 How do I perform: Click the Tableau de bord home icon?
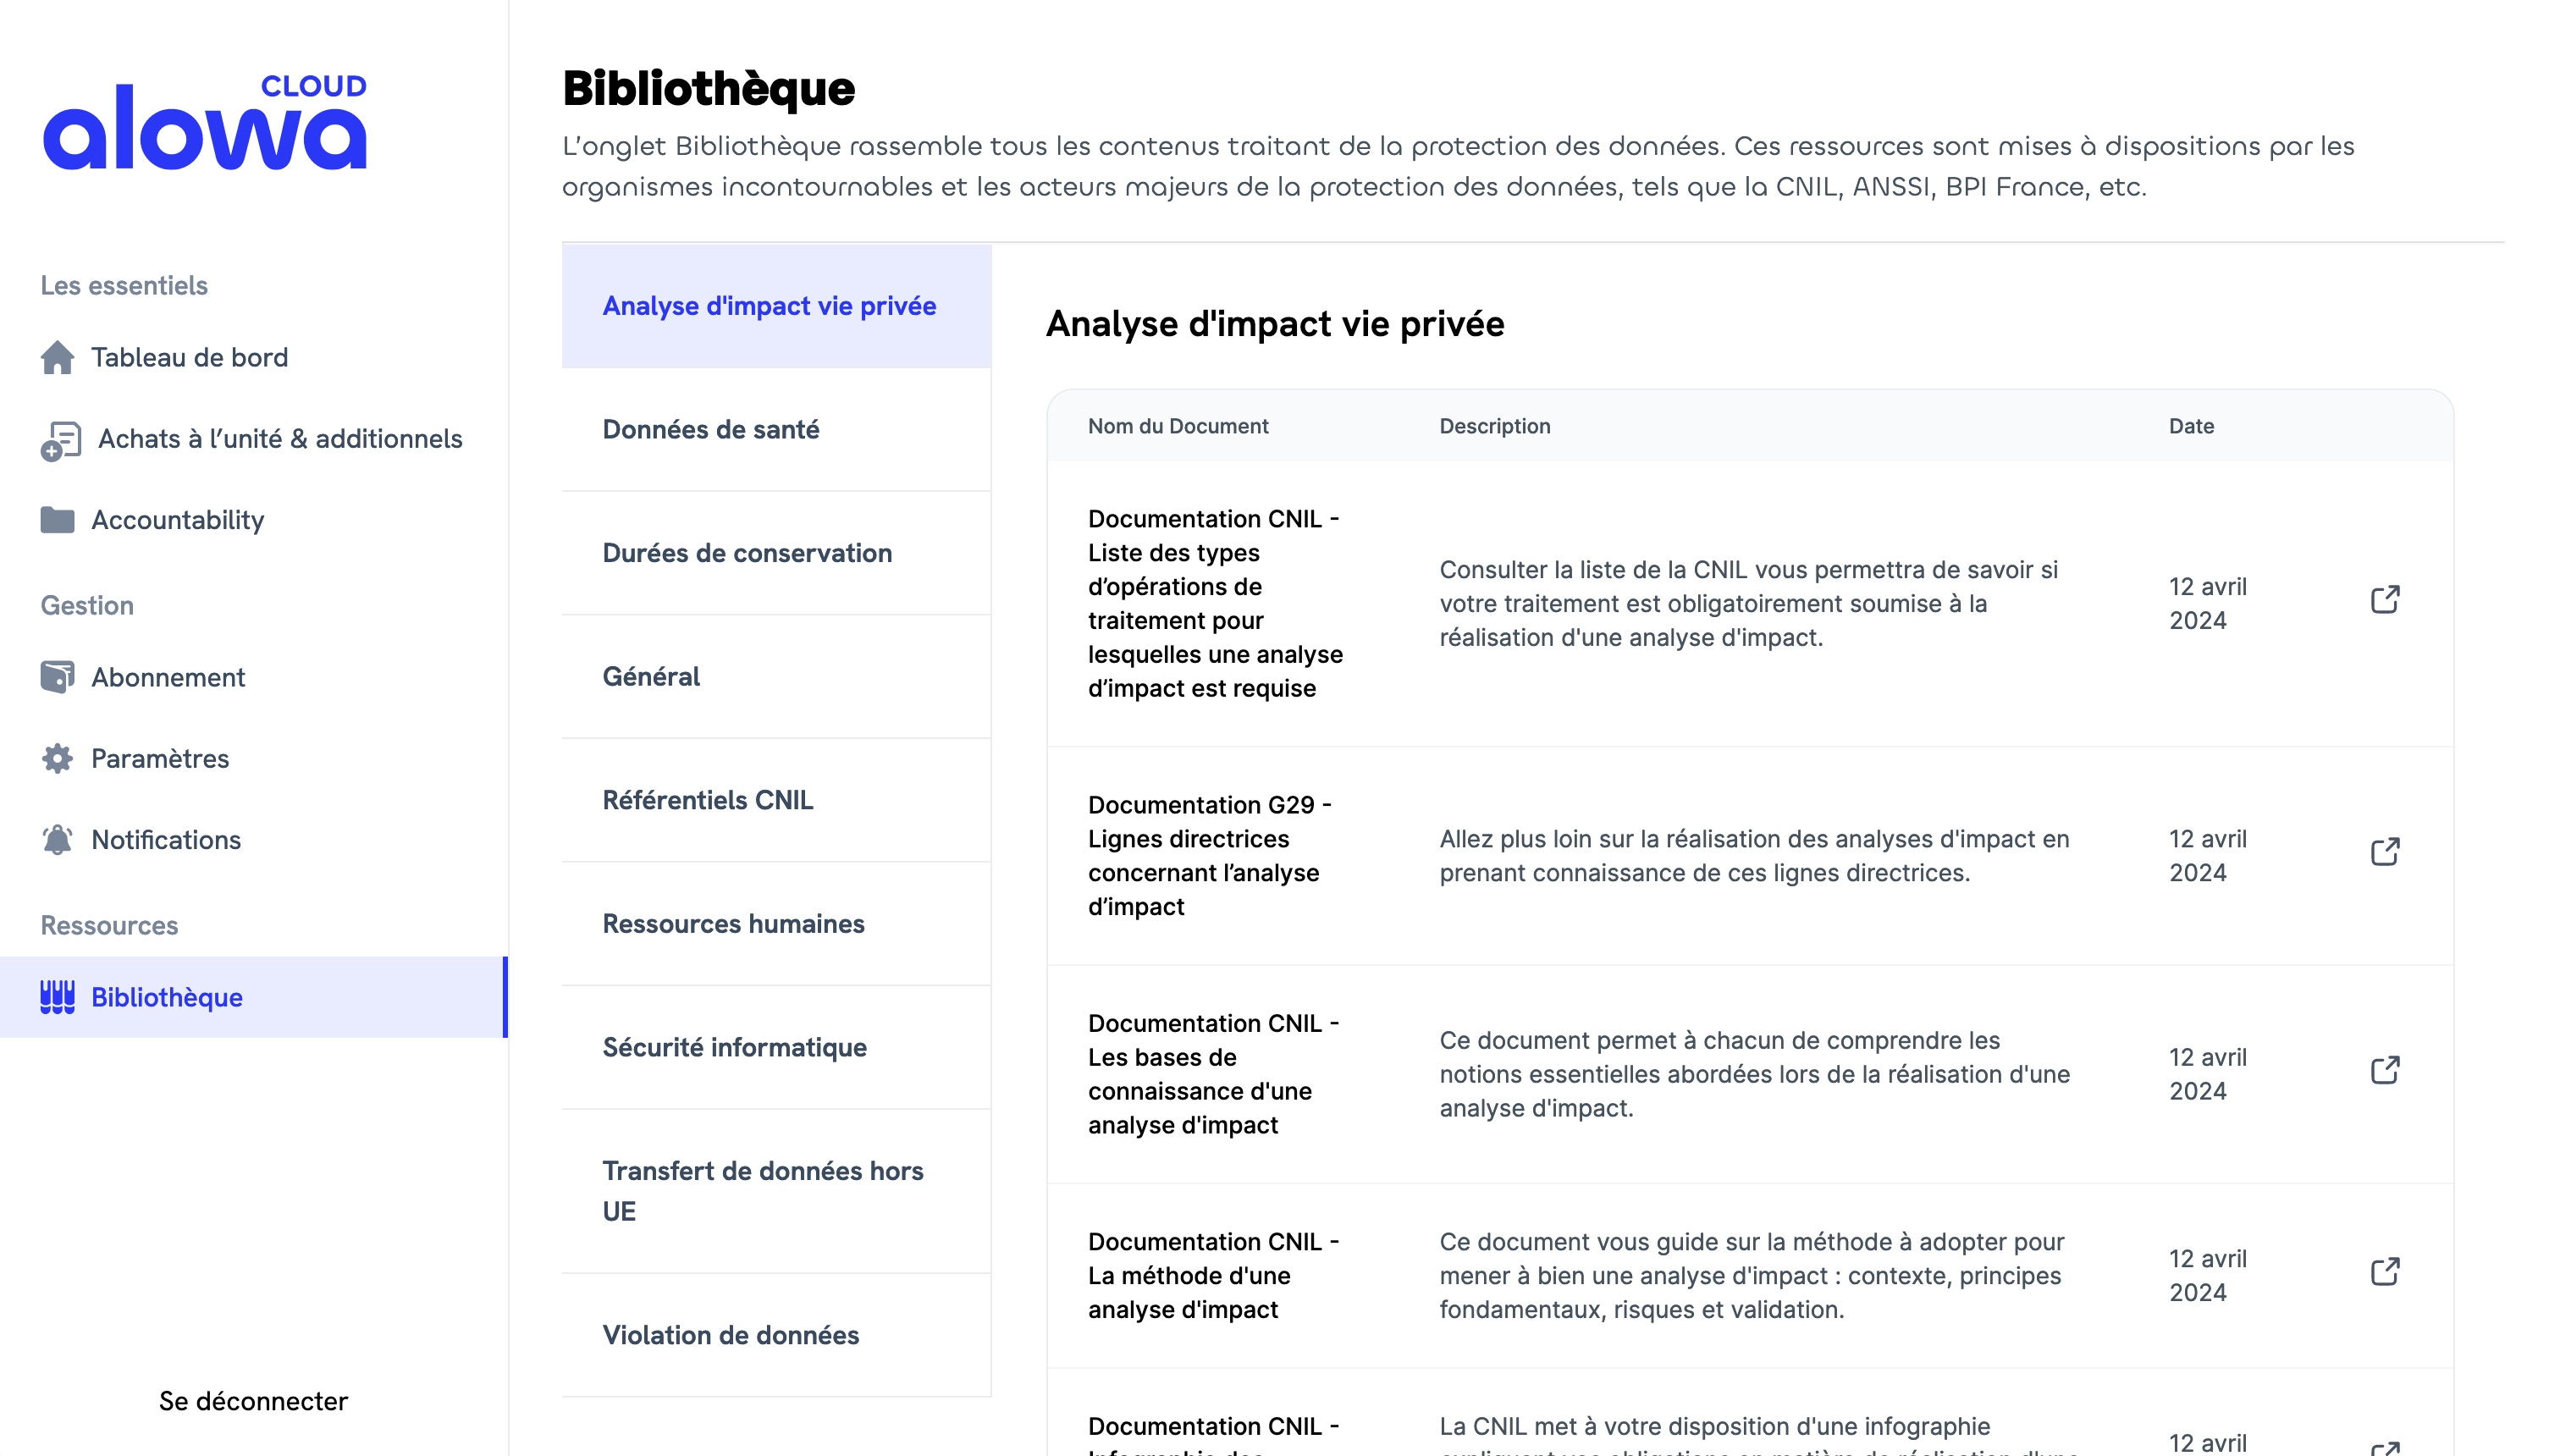(58, 357)
